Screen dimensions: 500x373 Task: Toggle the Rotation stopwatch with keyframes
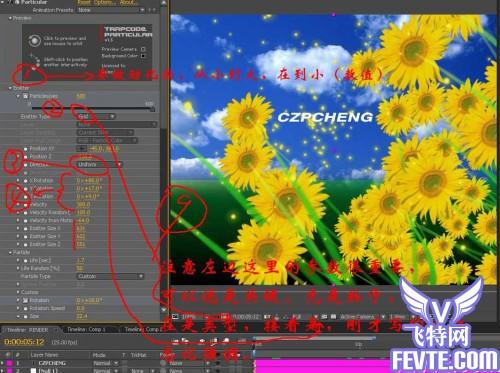25,300
